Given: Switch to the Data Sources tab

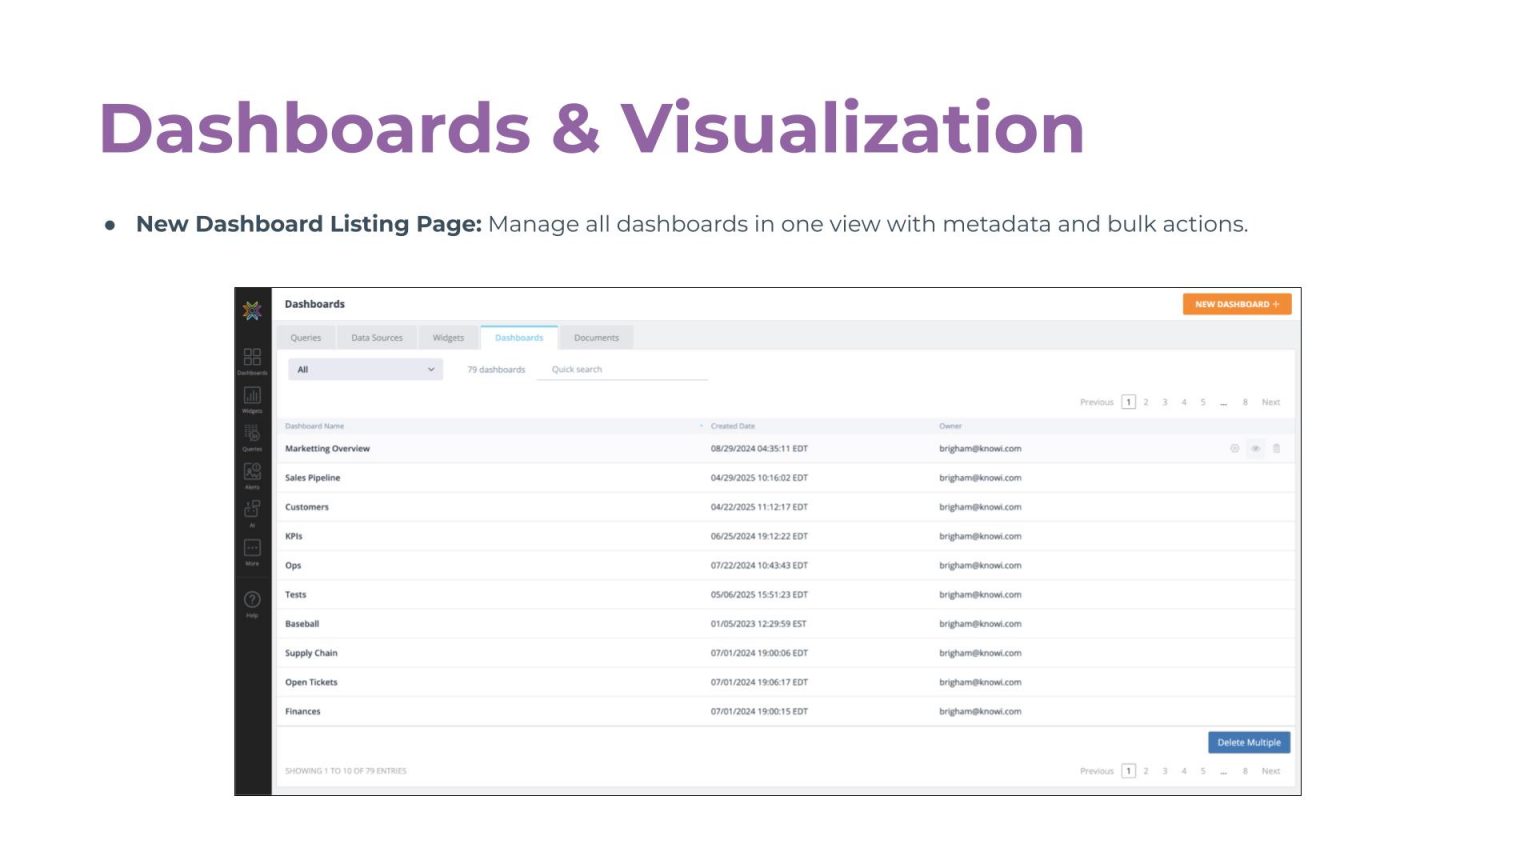Looking at the screenshot, I should point(377,338).
